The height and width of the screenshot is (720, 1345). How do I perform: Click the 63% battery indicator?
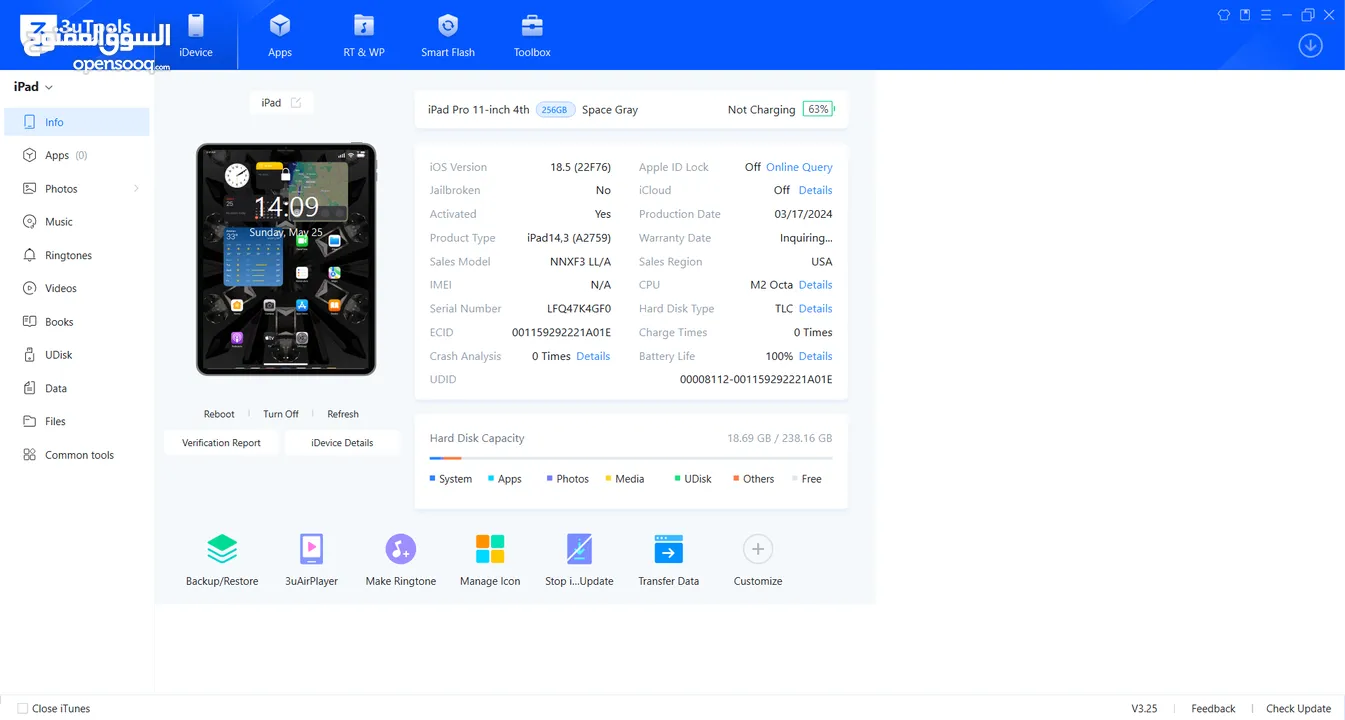819,109
